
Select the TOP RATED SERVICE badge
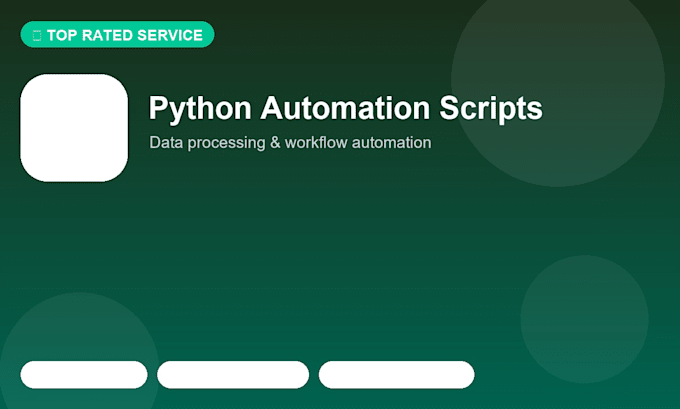point(118,35)
